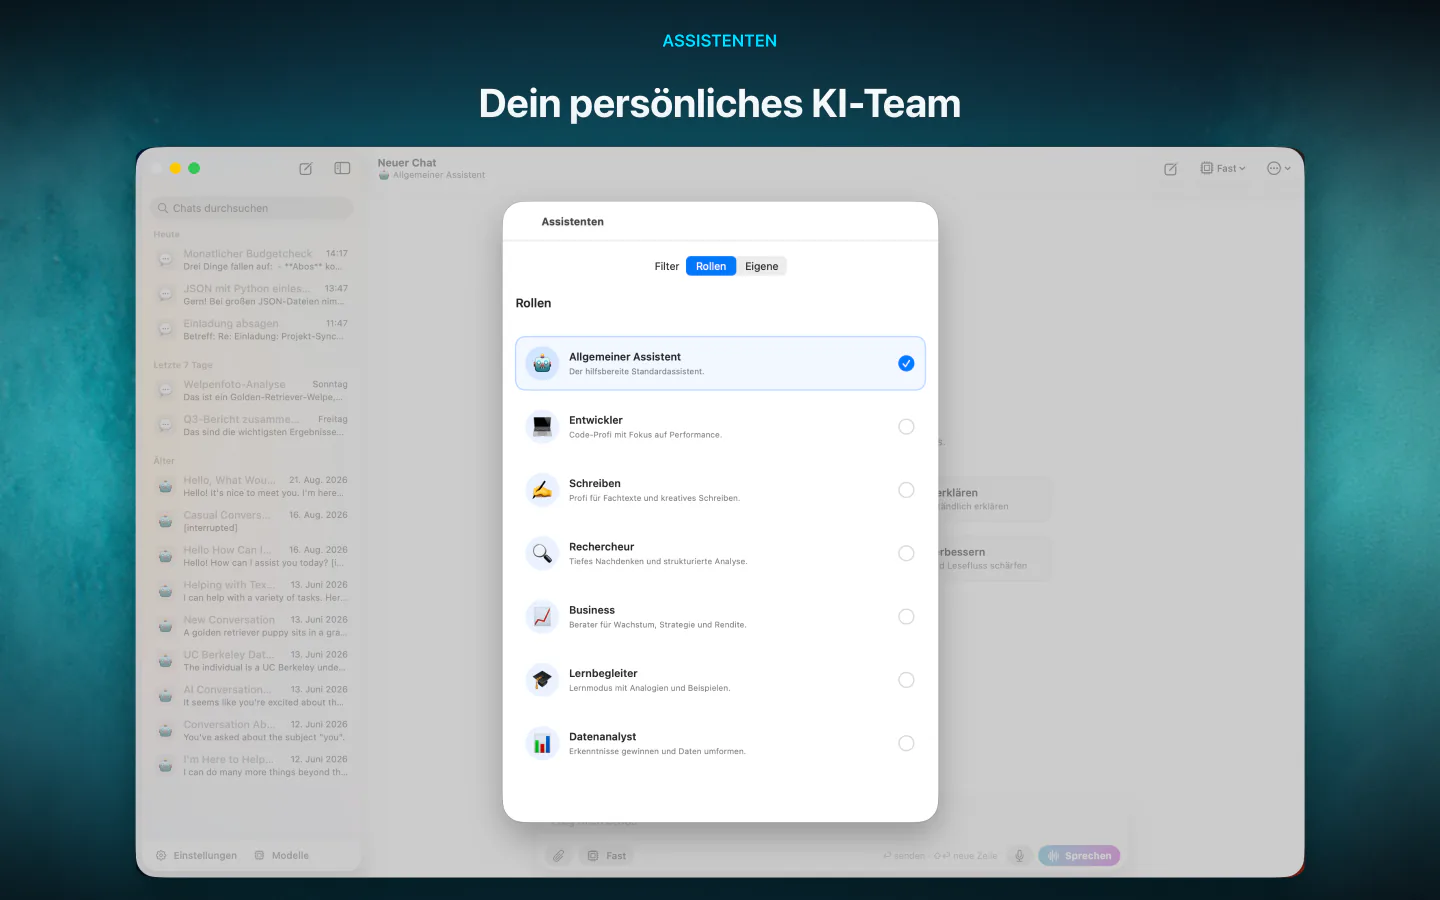Click the paperclip attachment icon

click(559, 856)
